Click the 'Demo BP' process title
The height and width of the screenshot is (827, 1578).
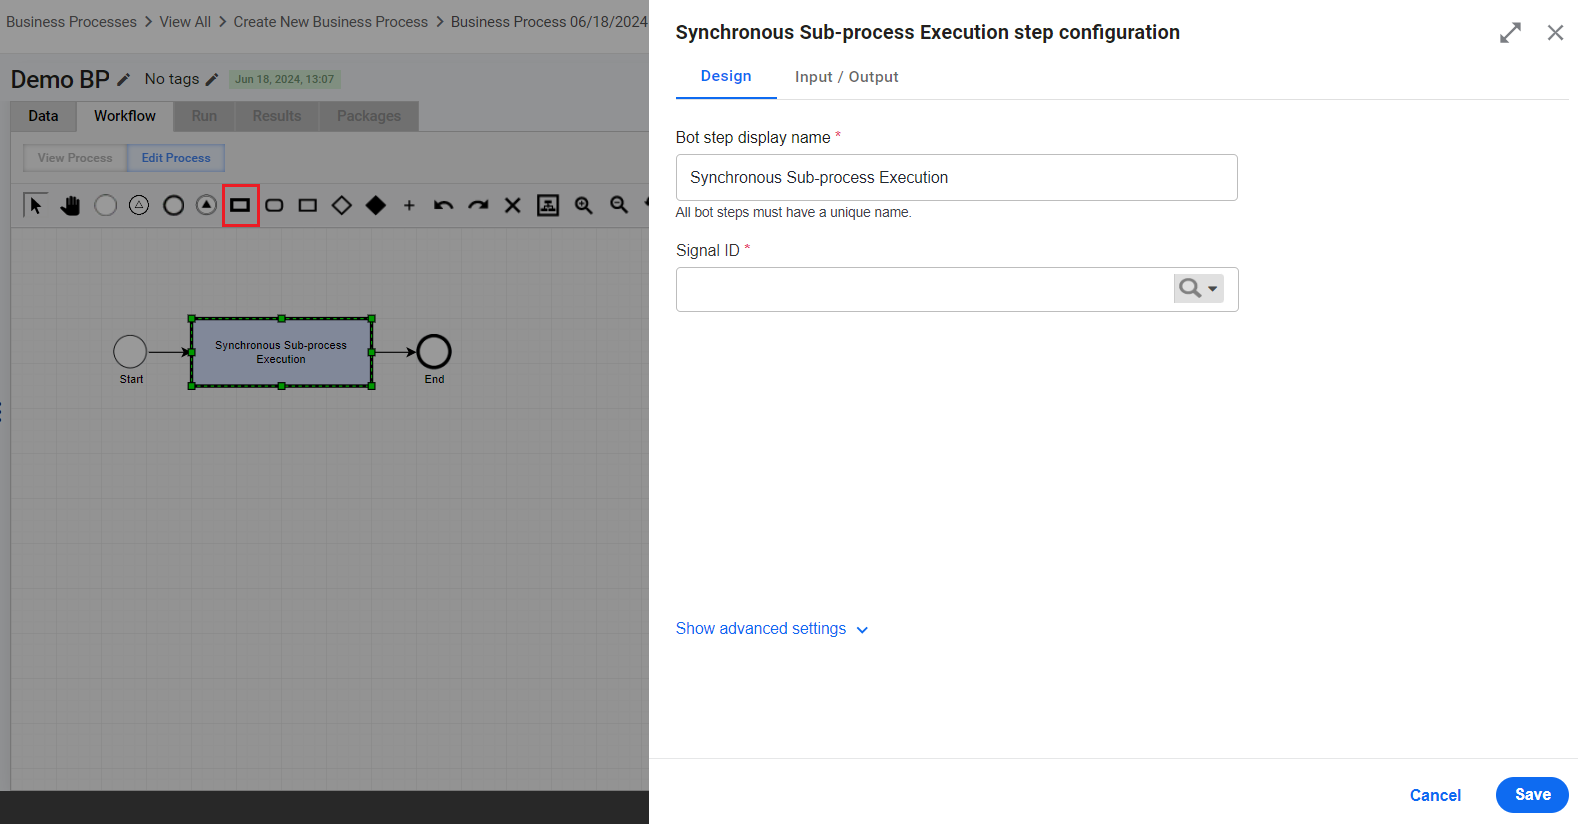(60, 79)
